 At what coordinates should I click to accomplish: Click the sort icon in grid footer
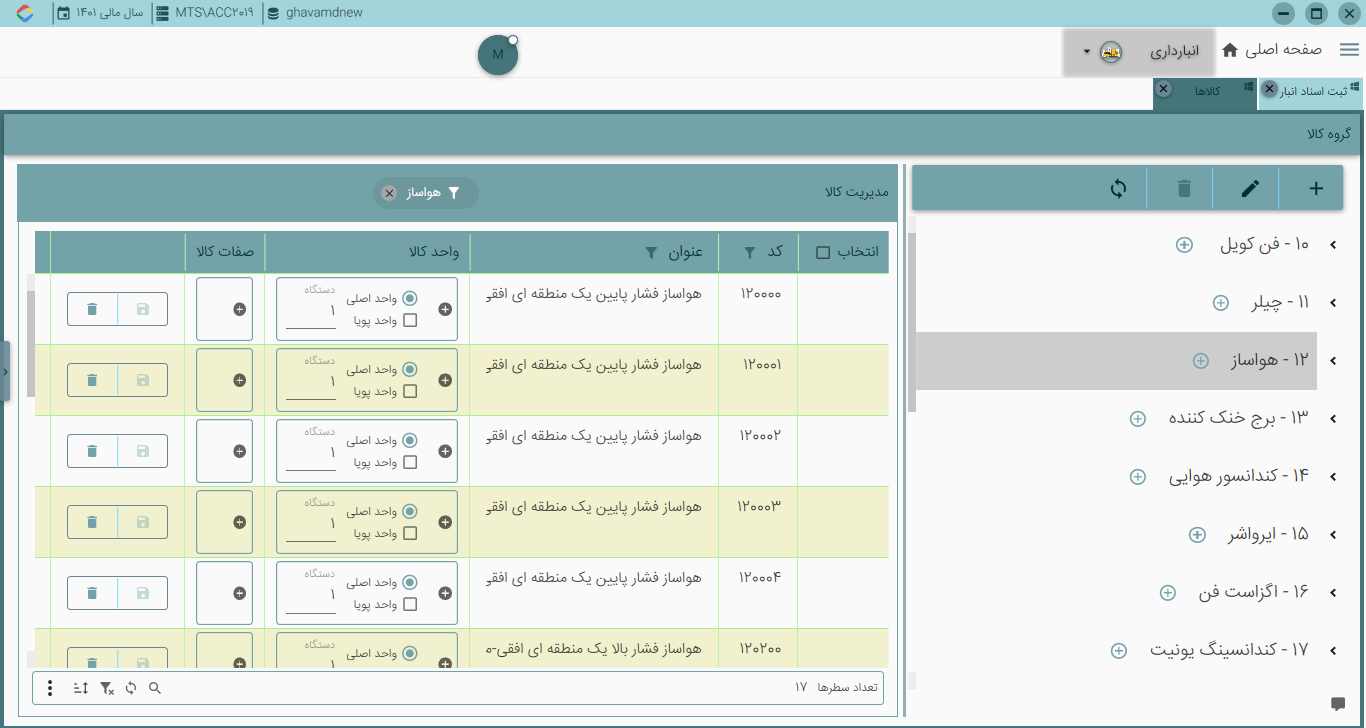[81, 688]
